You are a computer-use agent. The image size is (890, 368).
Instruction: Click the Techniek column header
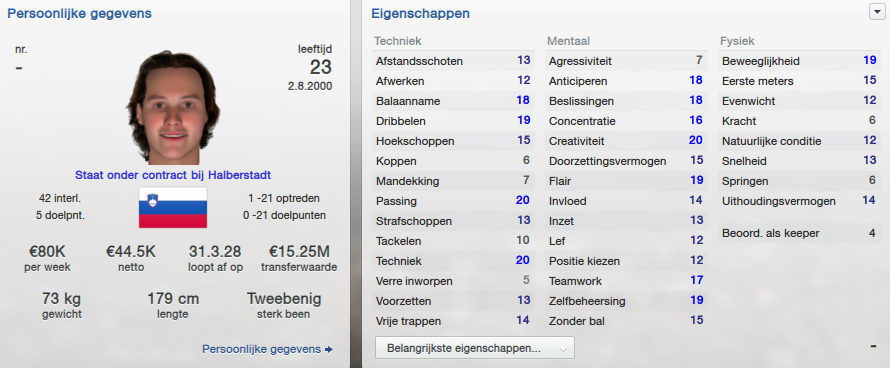(397, 41)
